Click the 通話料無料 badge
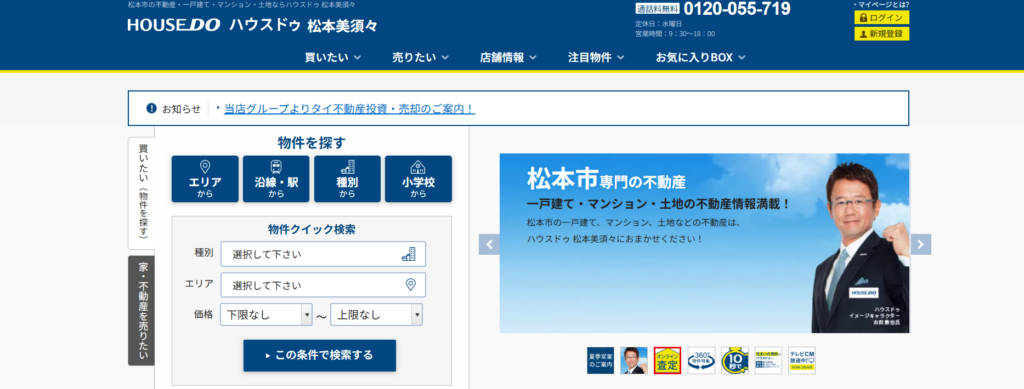The width and height of the screenshot is (1024, 389). (658, 9)
